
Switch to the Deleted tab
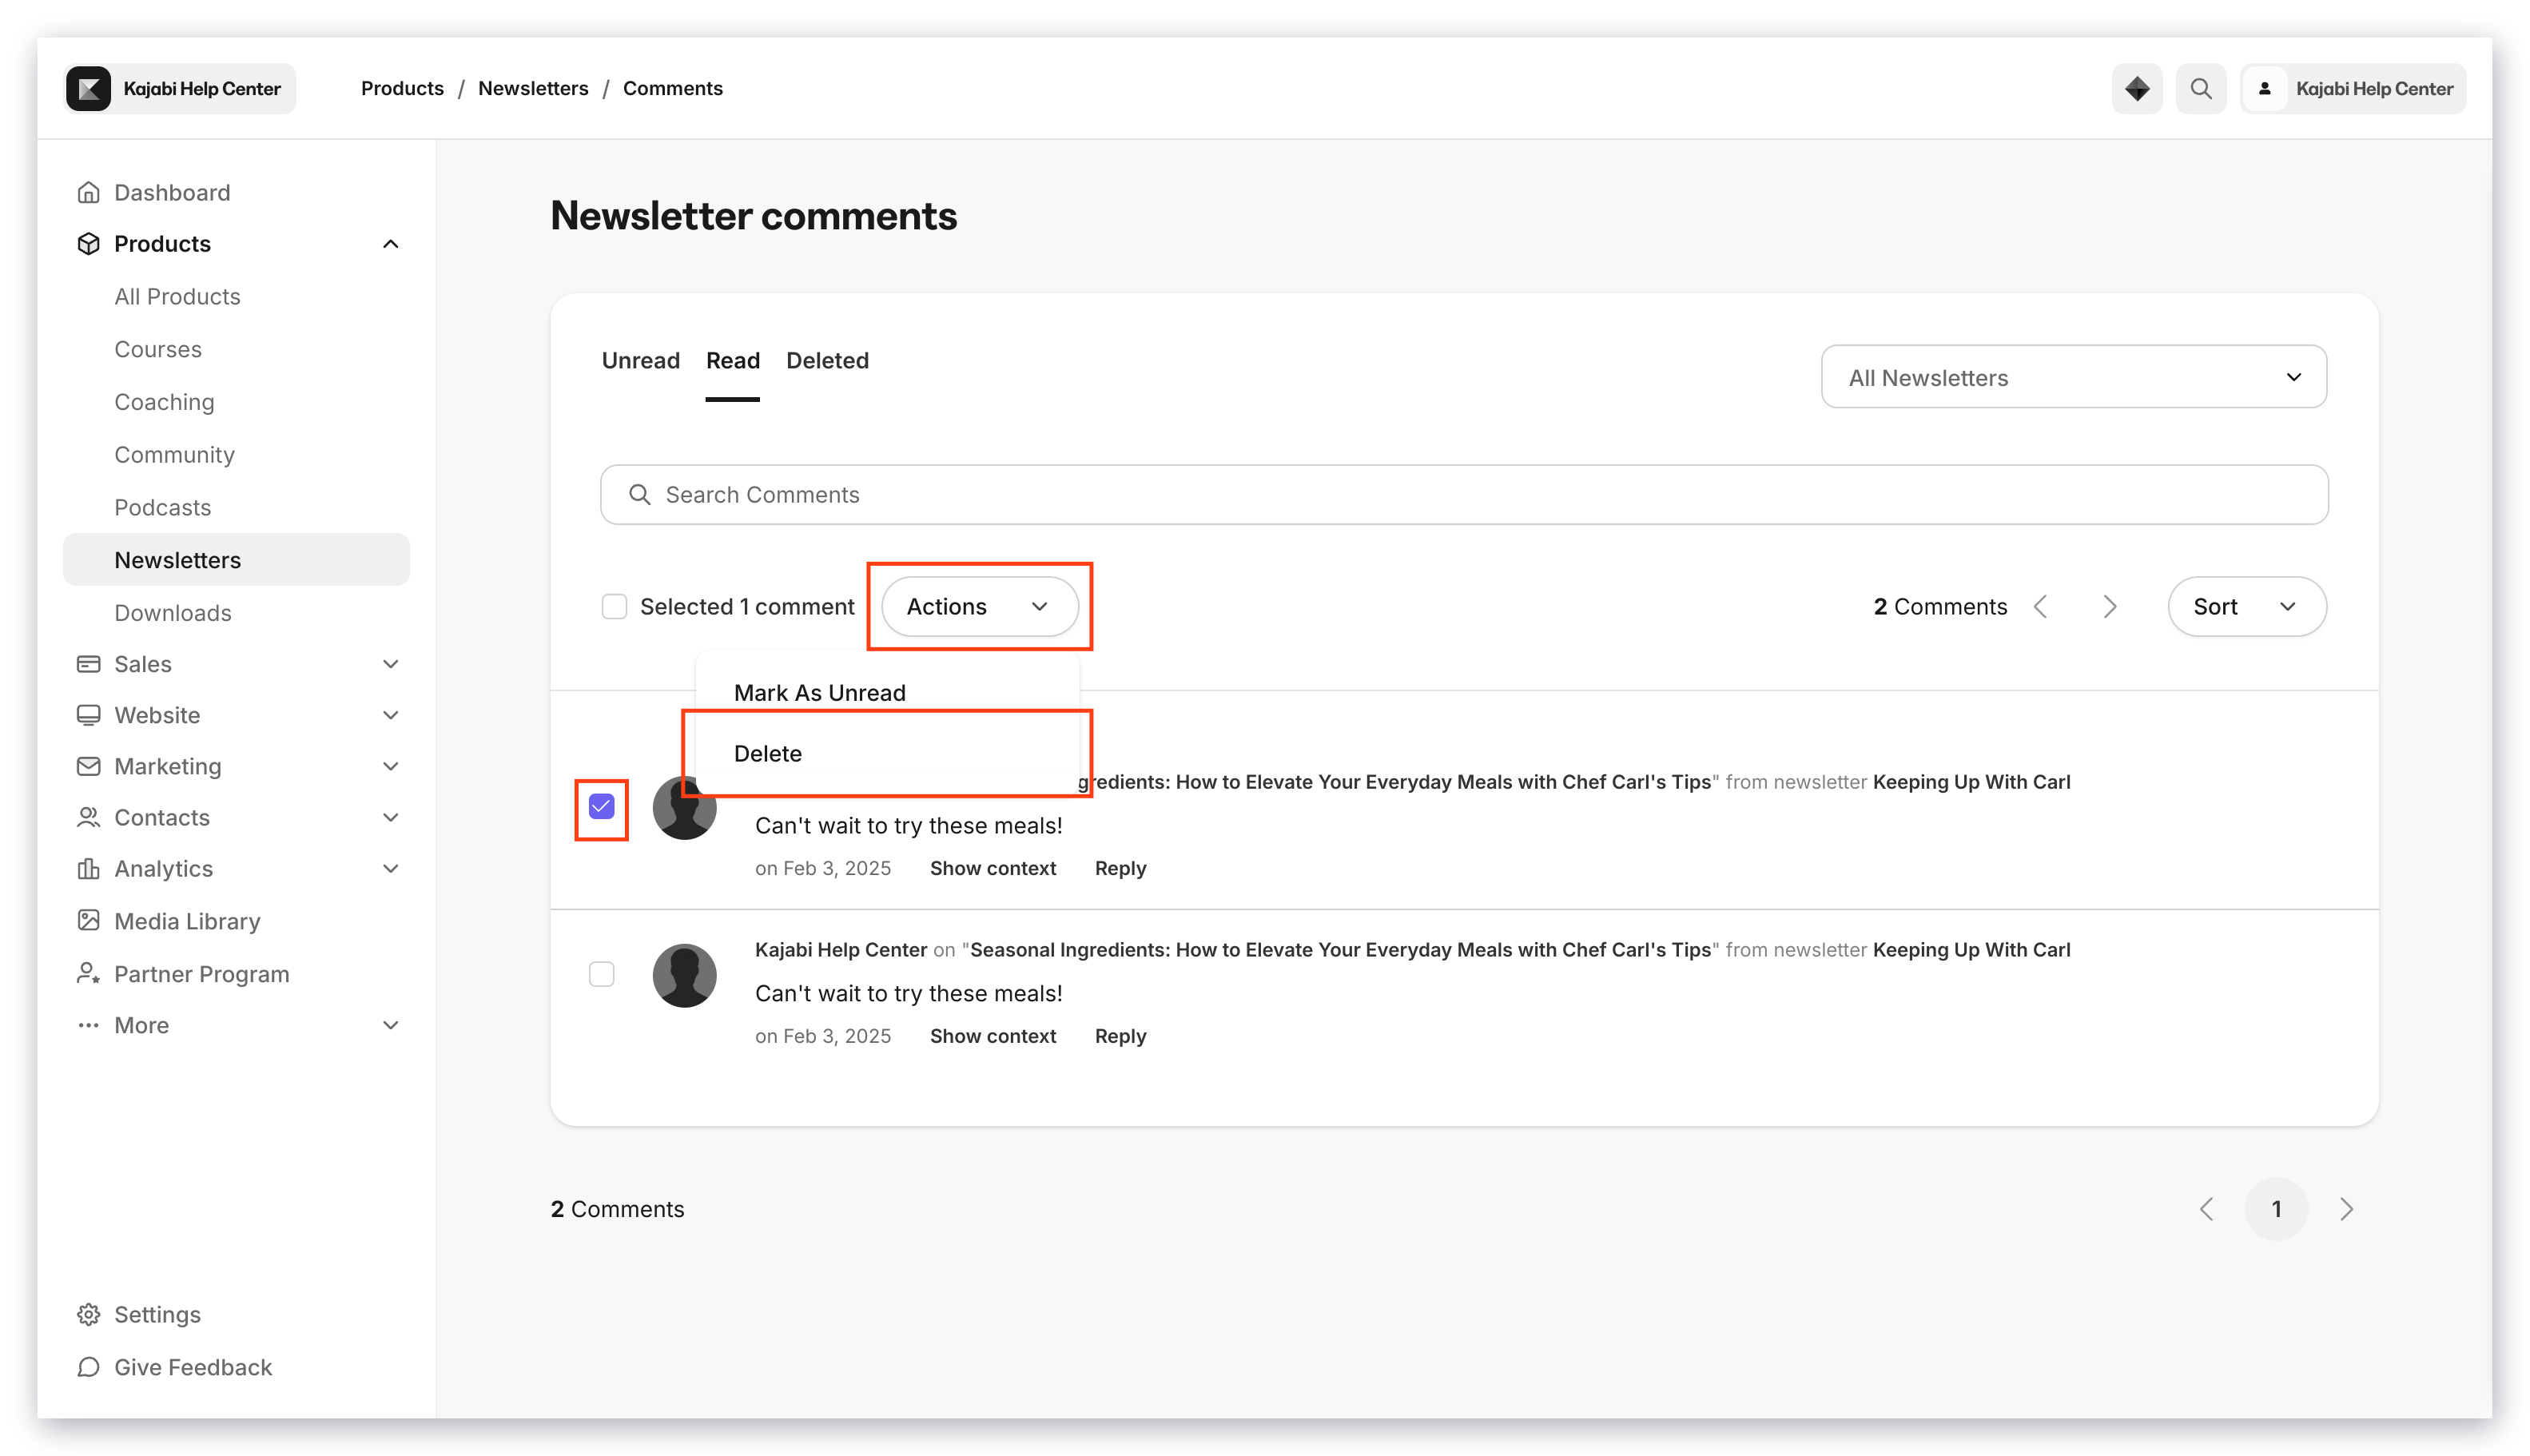(x=827, y=360)
